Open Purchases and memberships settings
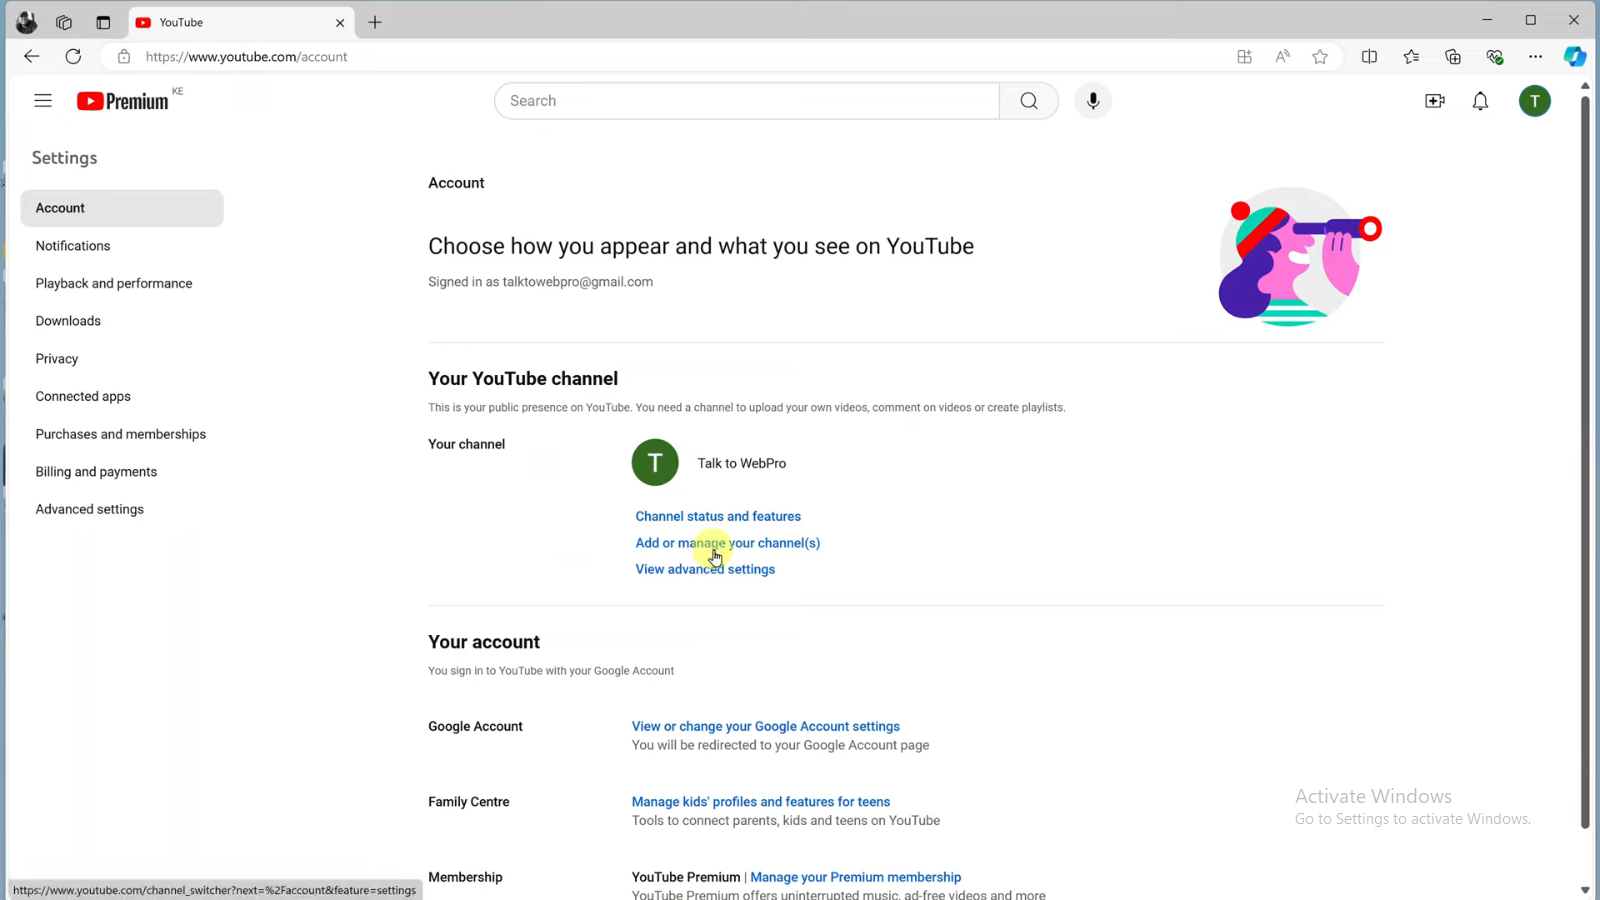Viewport: 1600px width, 900px height. point(122,434)
